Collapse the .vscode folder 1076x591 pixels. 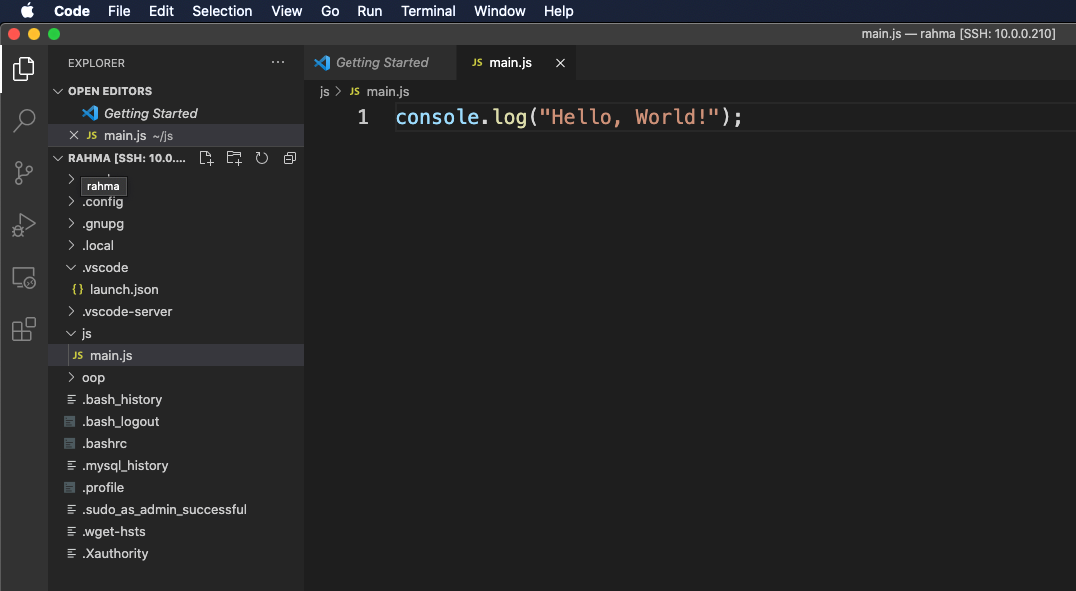tap(104, 268)
